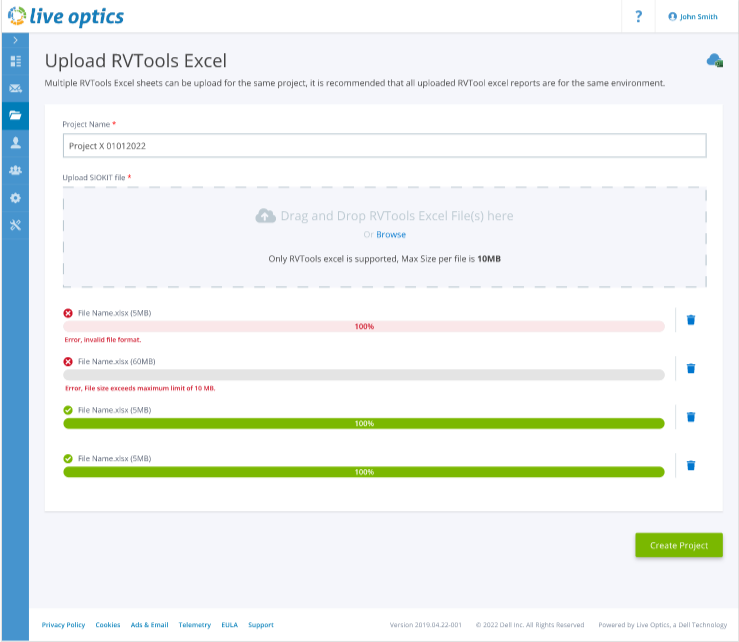Open the mail icon in sidebar

tap(15, 88)
